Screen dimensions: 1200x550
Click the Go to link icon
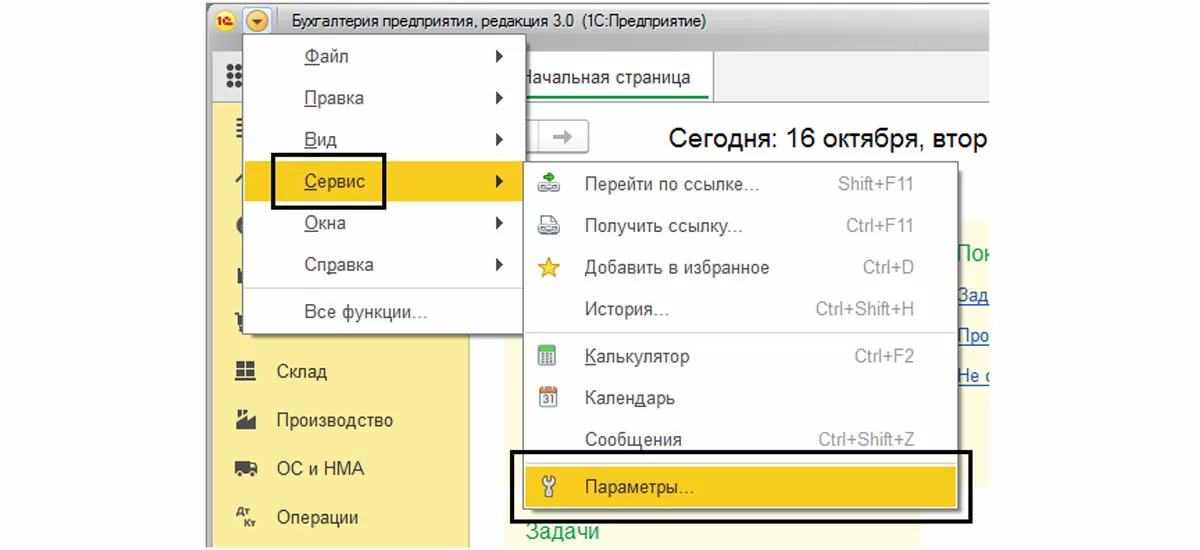coord(549,184)
